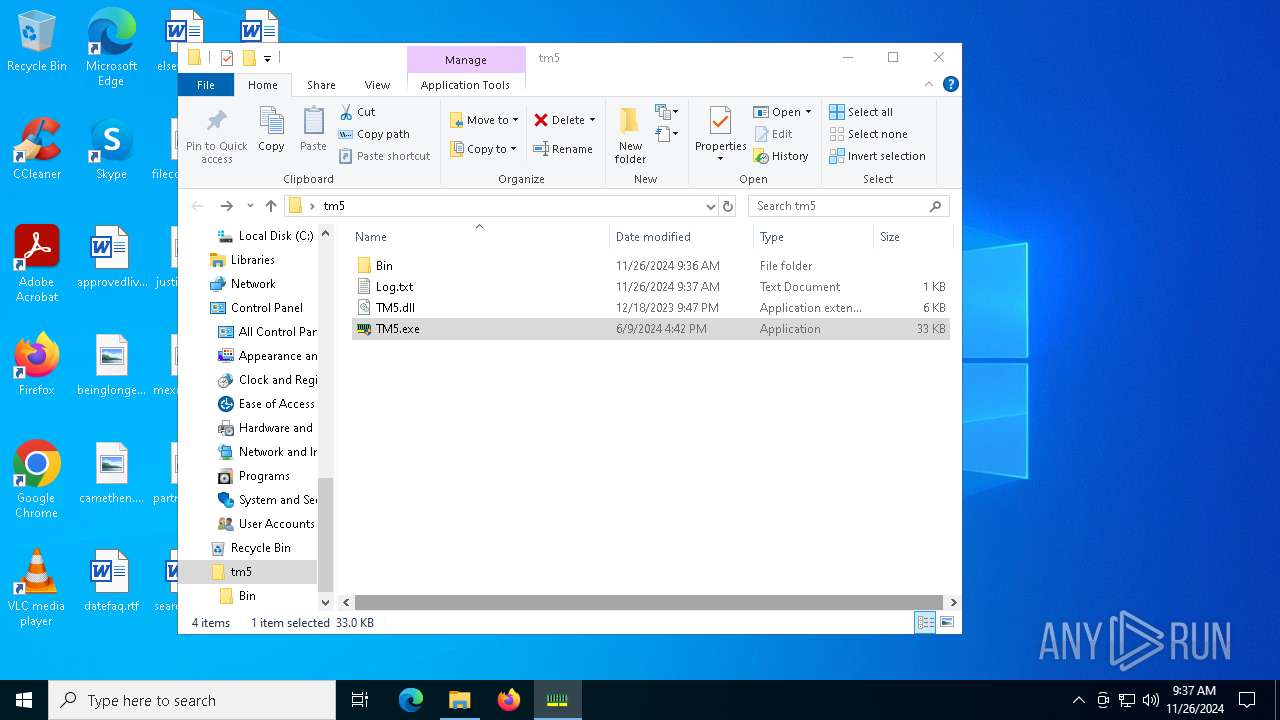Select the TM5.exe file
The width and height of the screenshot is (1280, 720).
pyautogui.click(x=650, y=329)
